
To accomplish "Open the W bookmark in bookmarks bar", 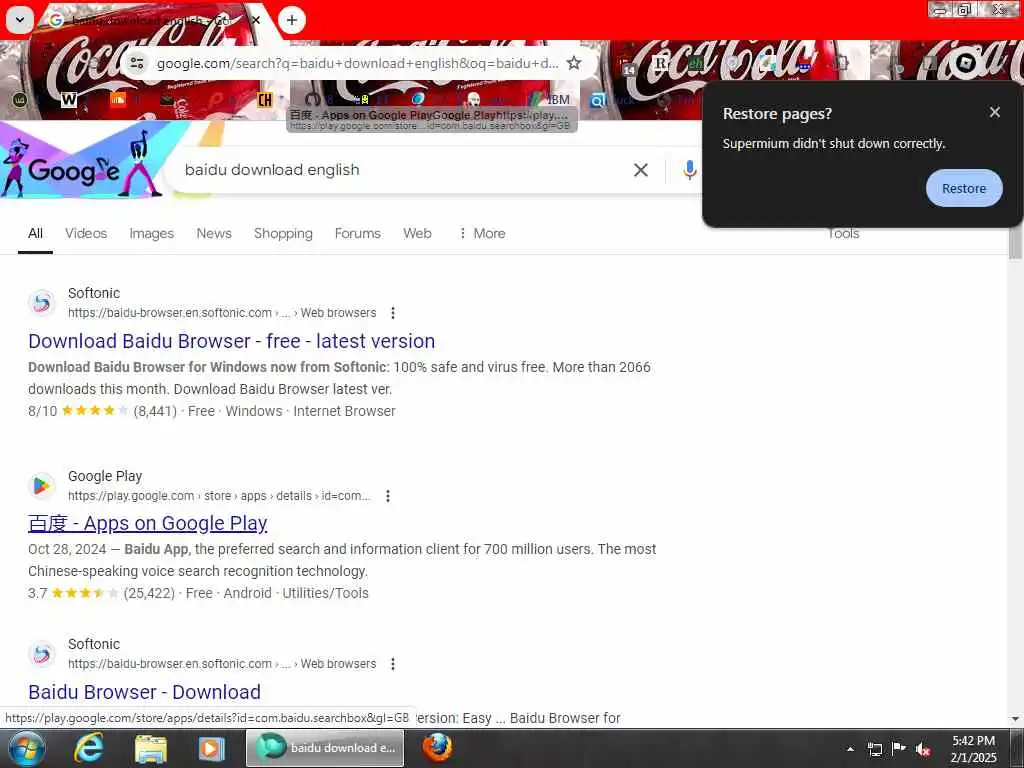I will coord(69,99).
